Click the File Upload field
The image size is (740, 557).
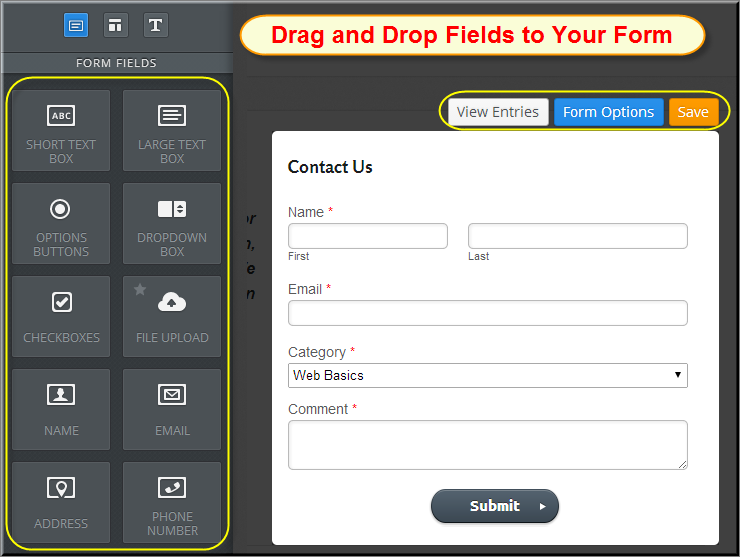172,317
